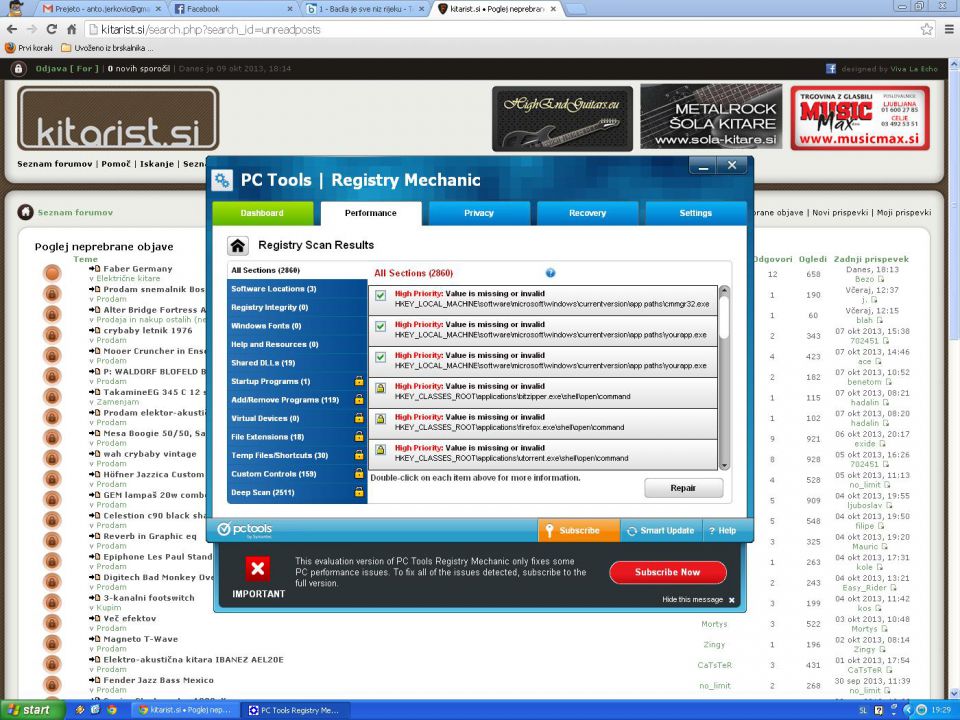Open the Recovery tab
This screenshot has width=960, height=720.
(587, 213)
